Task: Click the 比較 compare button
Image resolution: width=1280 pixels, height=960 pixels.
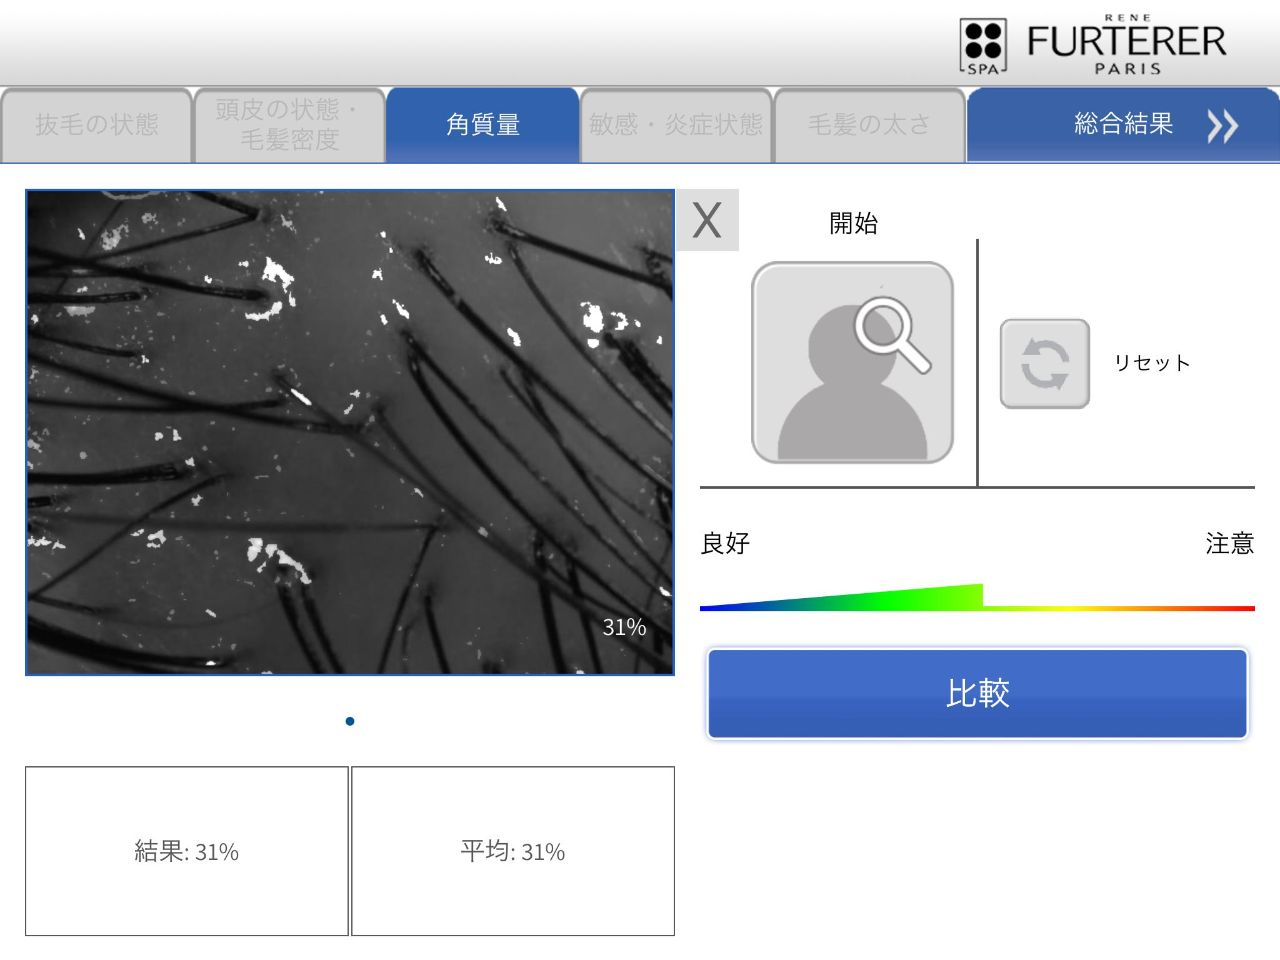Action: pyautogui.click(x=978, y=694)
